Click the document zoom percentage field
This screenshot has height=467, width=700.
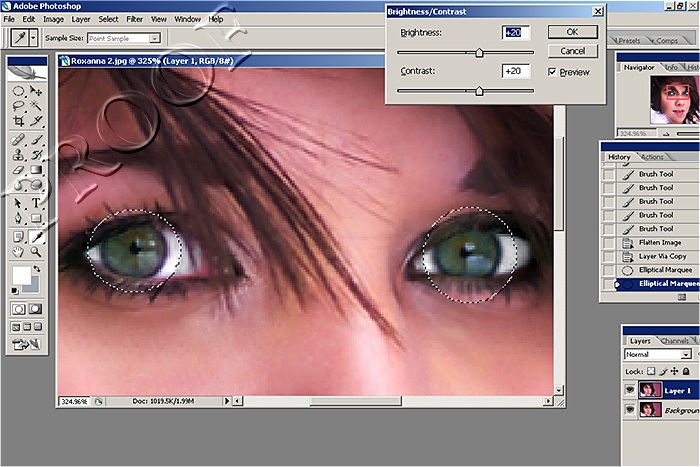(74, 401)
